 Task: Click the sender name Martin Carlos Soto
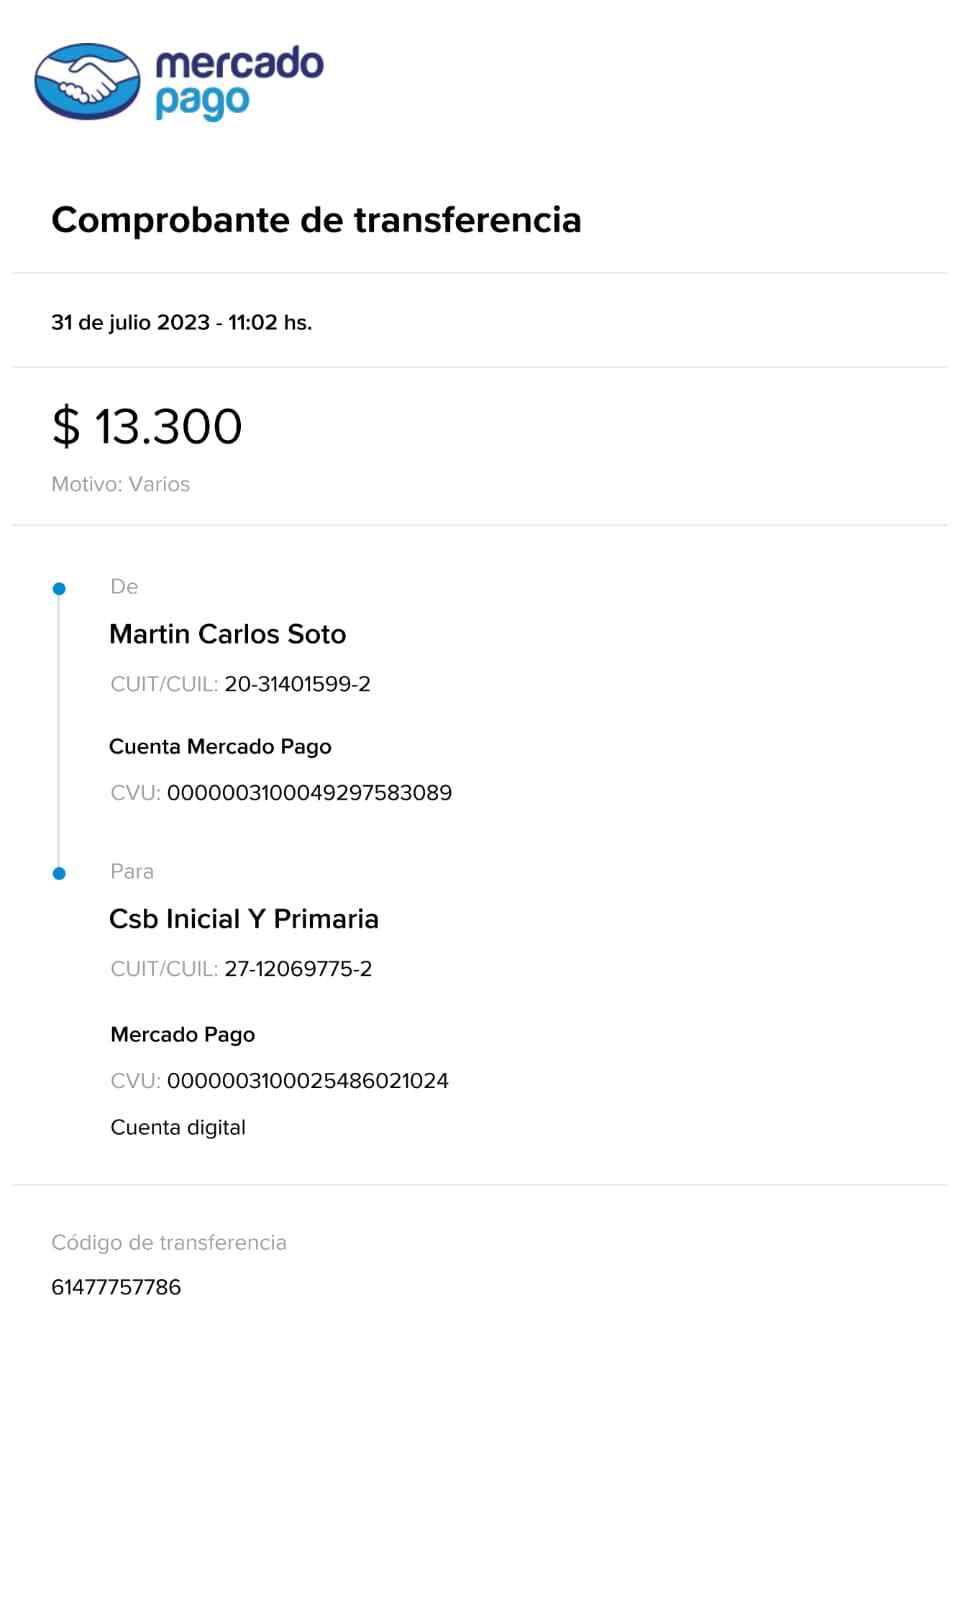[227, 634]
